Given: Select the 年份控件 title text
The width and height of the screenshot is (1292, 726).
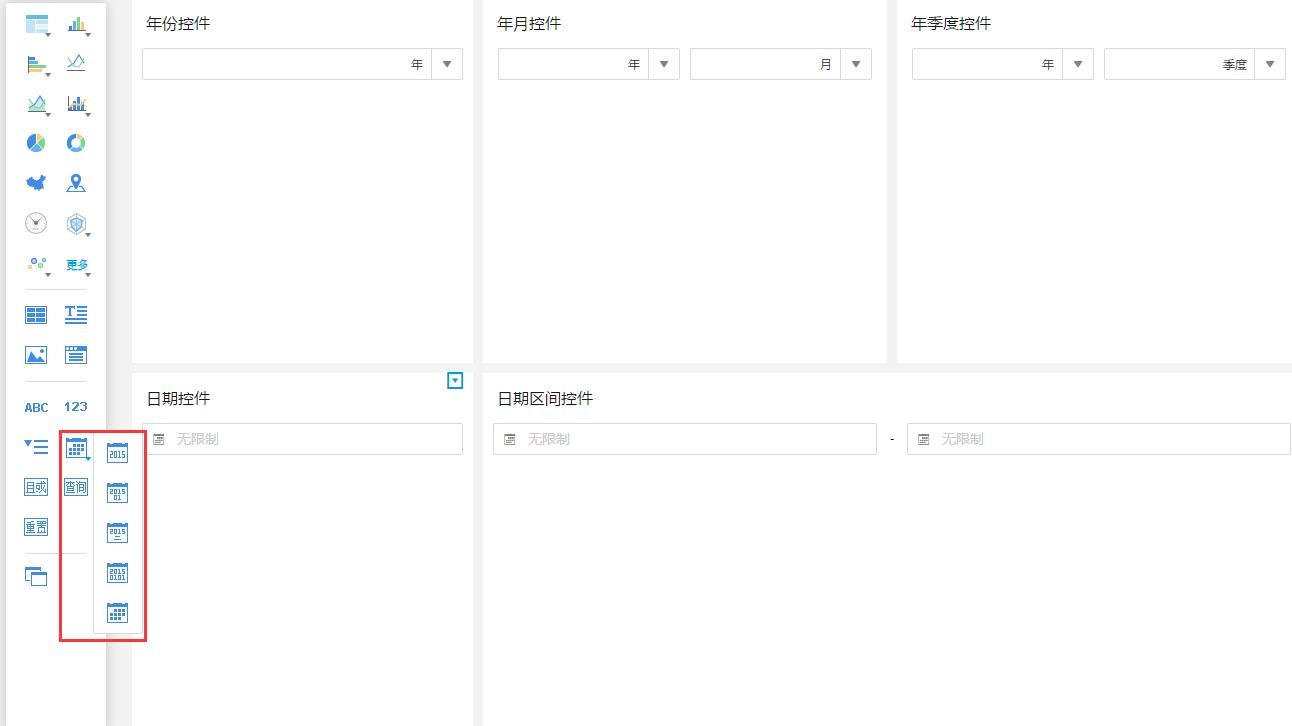Looking at the screenshot, I should [x=178, y=23].
